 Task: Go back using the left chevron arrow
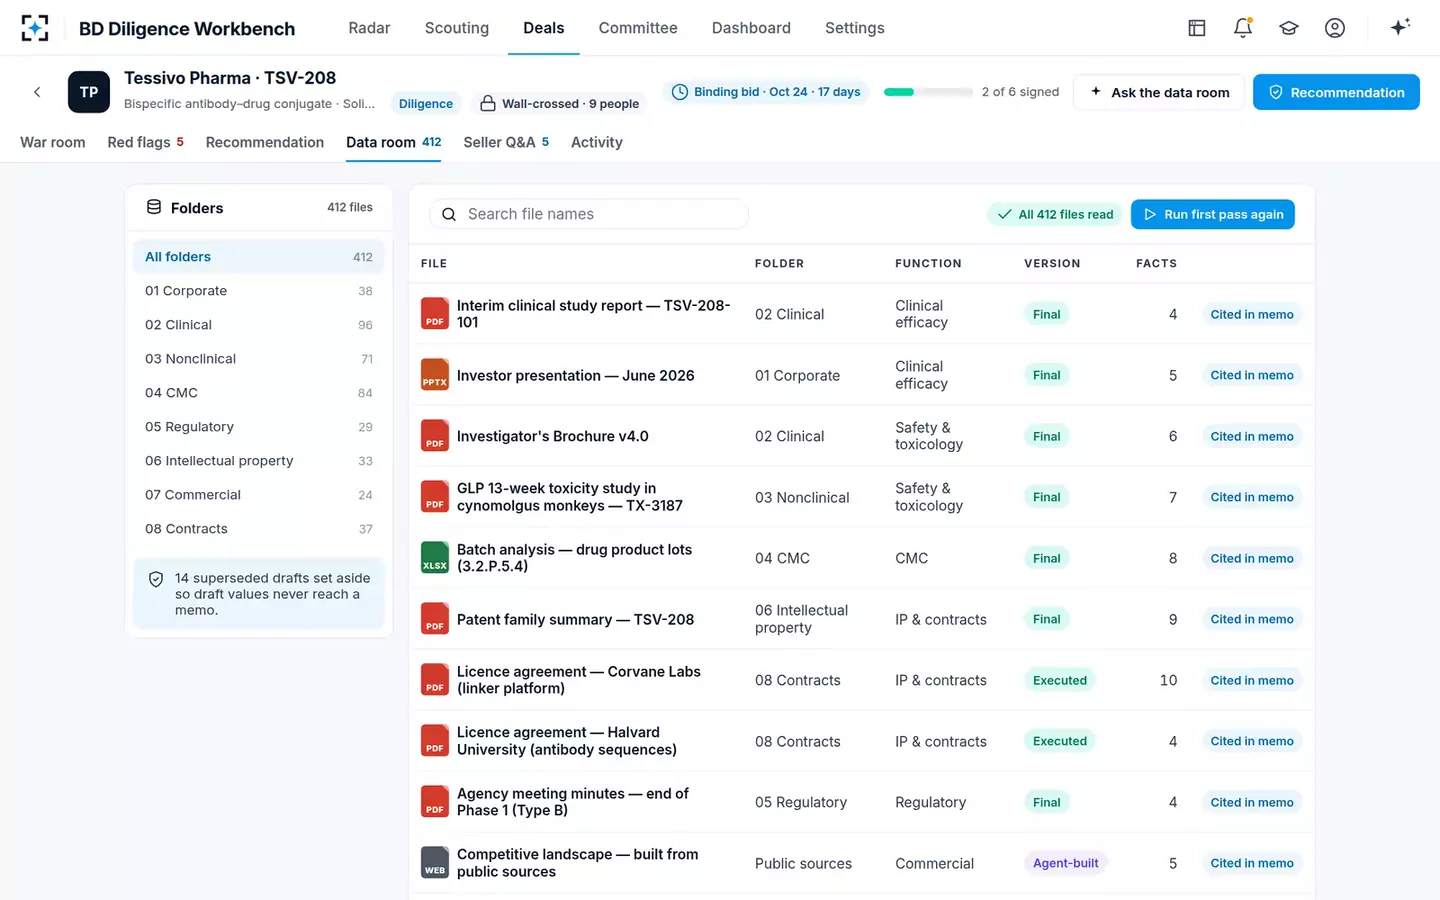pos(37,92)
